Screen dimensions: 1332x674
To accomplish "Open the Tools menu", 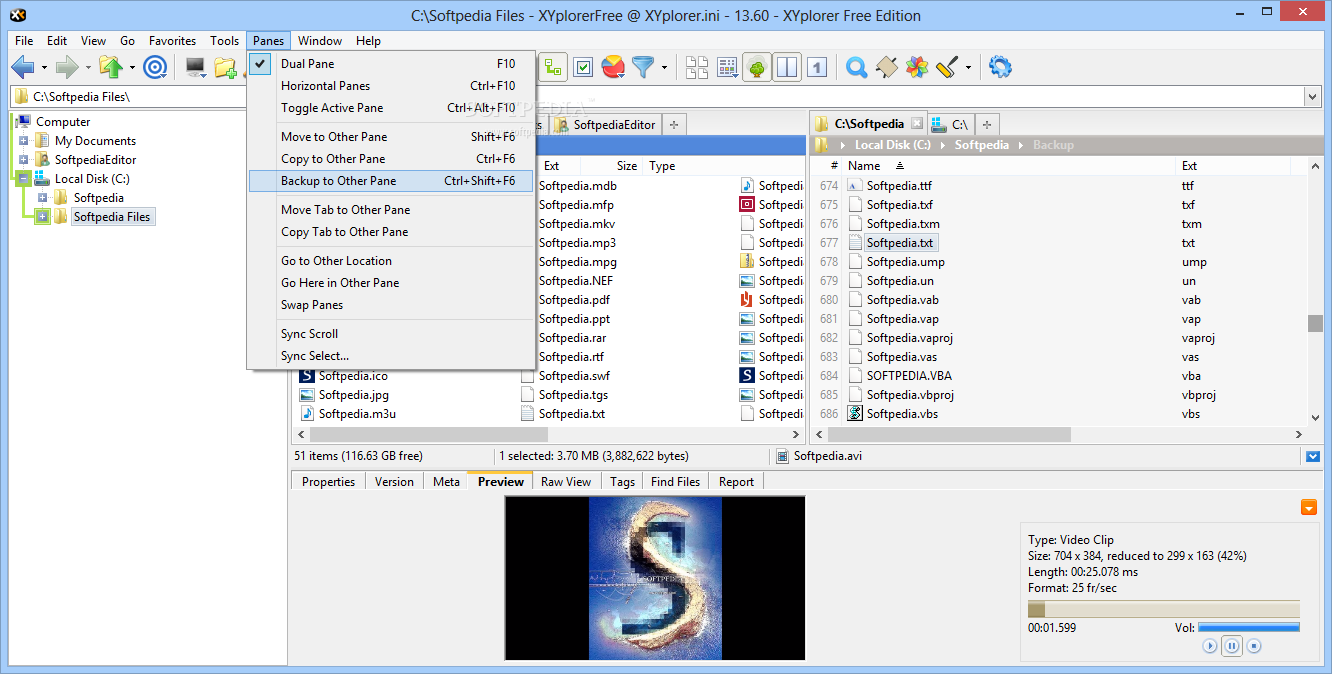I will pos(224,41).
